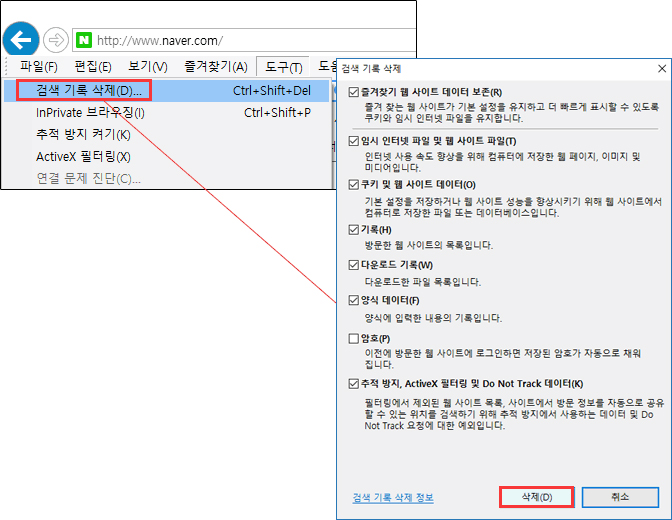672x520 pixels.
Task: Uncheck 즐겨찾기 웹 사이트 데이터 보존 checkbox
Action: point(352,92)
